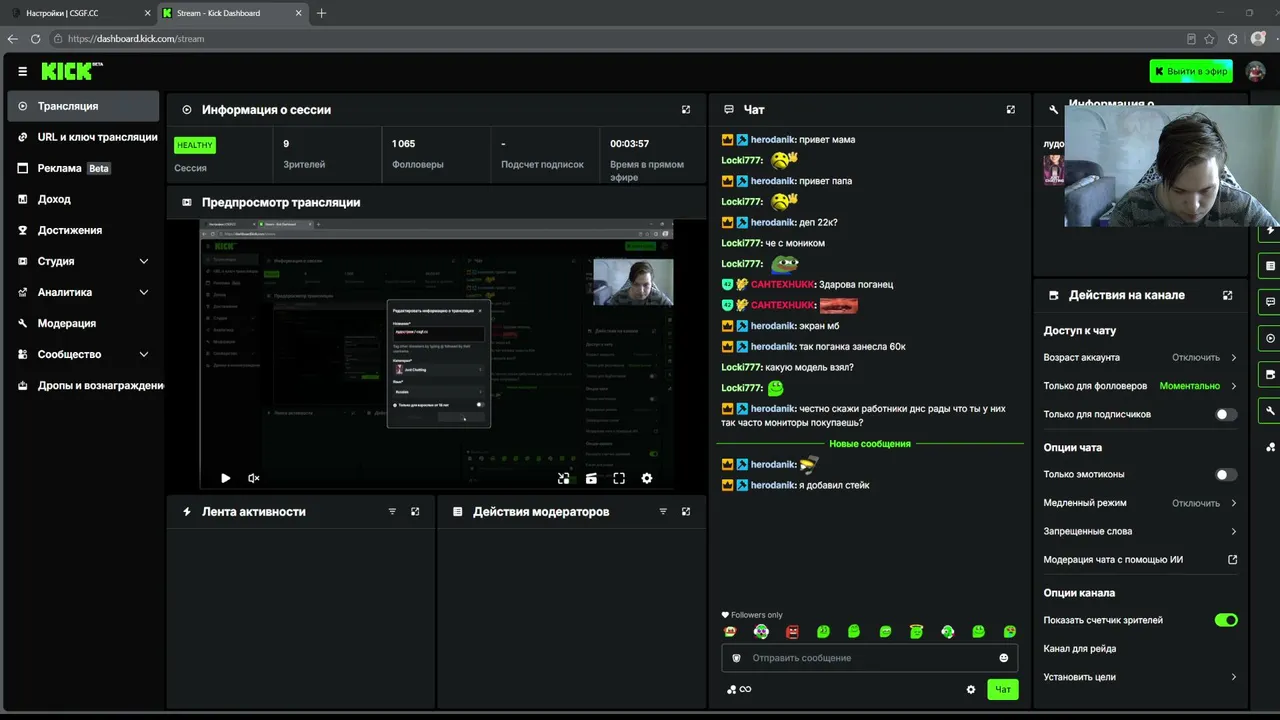Open a new browser tab
Image resolution: width=1280 pixels, height=720 pixels.
(321, 13)
